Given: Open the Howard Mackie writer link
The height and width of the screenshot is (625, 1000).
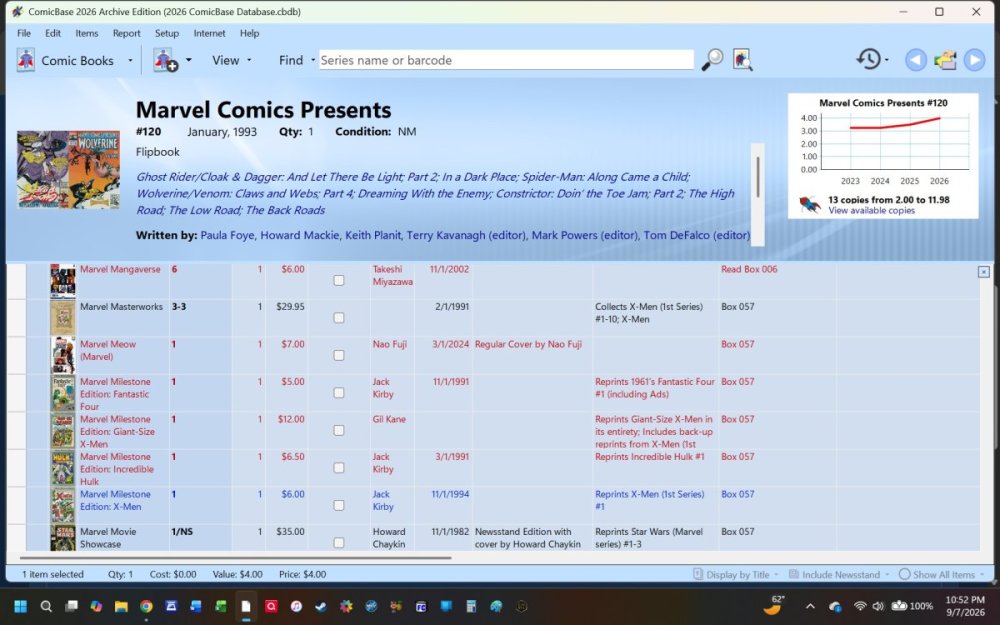Looking at the screenshot, I should pos(300,235).
